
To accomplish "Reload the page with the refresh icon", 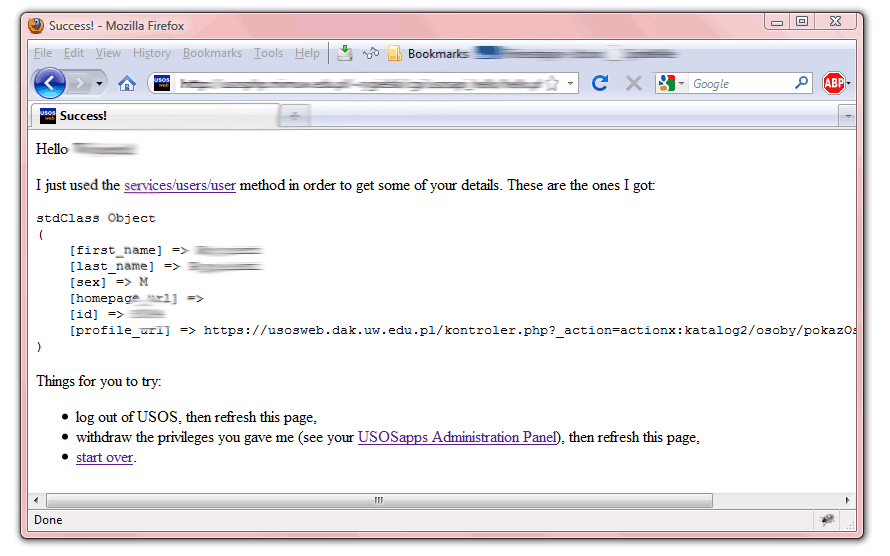I will coord(600,84).
